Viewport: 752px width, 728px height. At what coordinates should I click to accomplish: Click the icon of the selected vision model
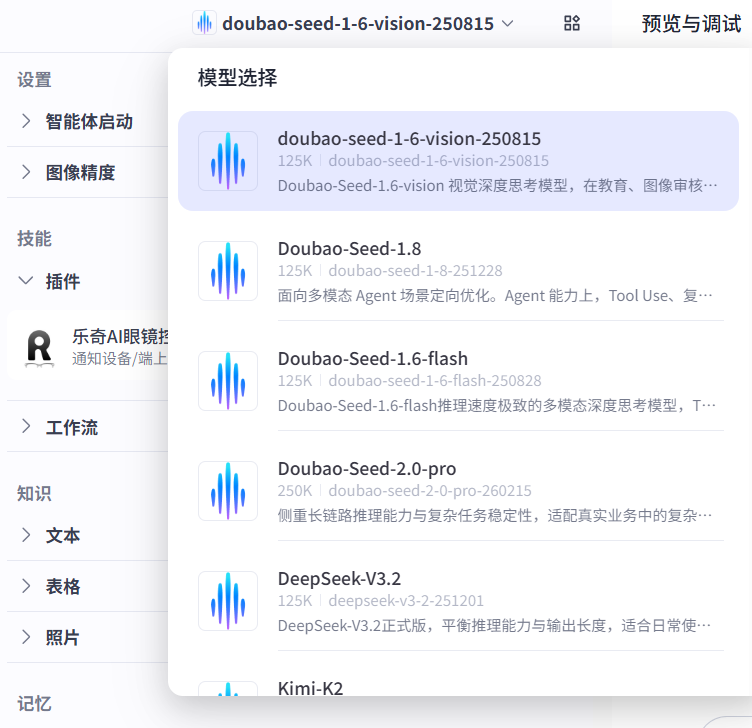[228, 161]
